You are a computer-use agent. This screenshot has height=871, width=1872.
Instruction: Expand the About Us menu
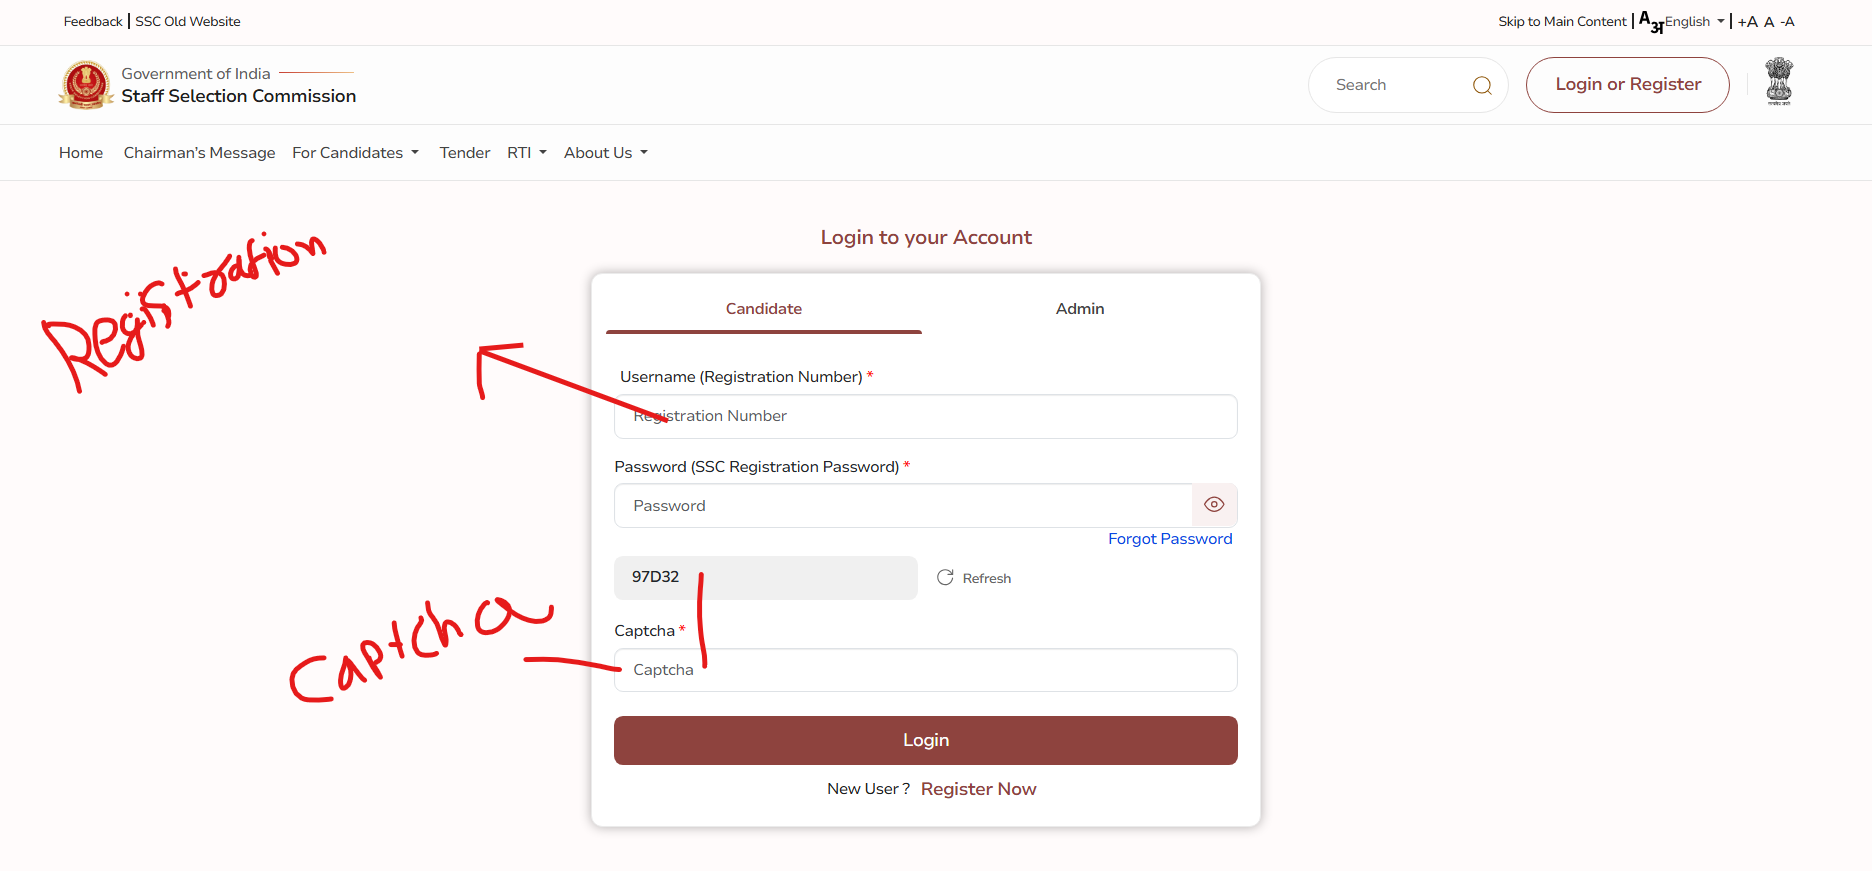coord(605,153)
